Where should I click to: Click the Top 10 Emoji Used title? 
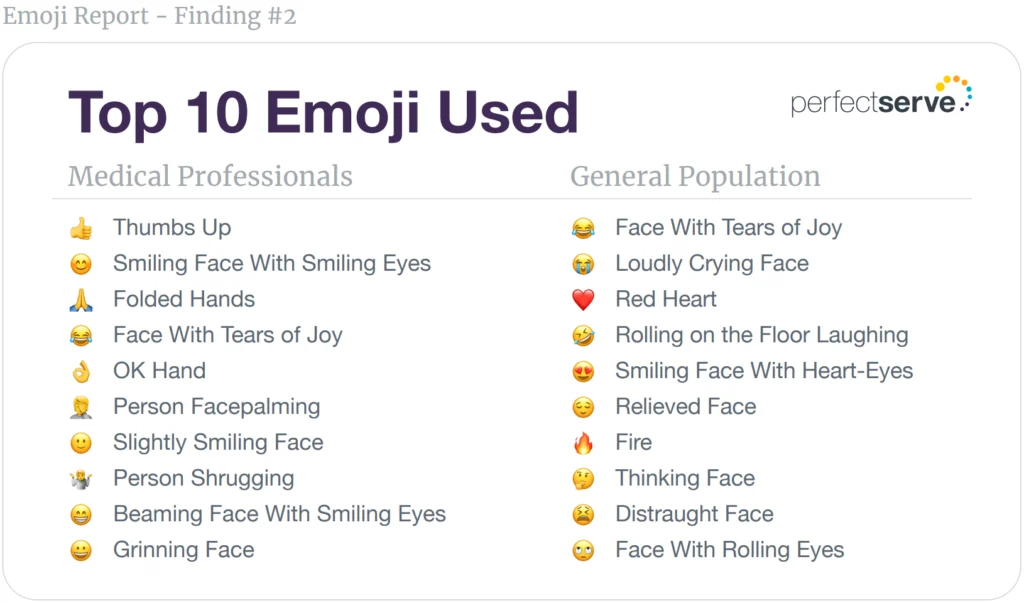(323, 111)
